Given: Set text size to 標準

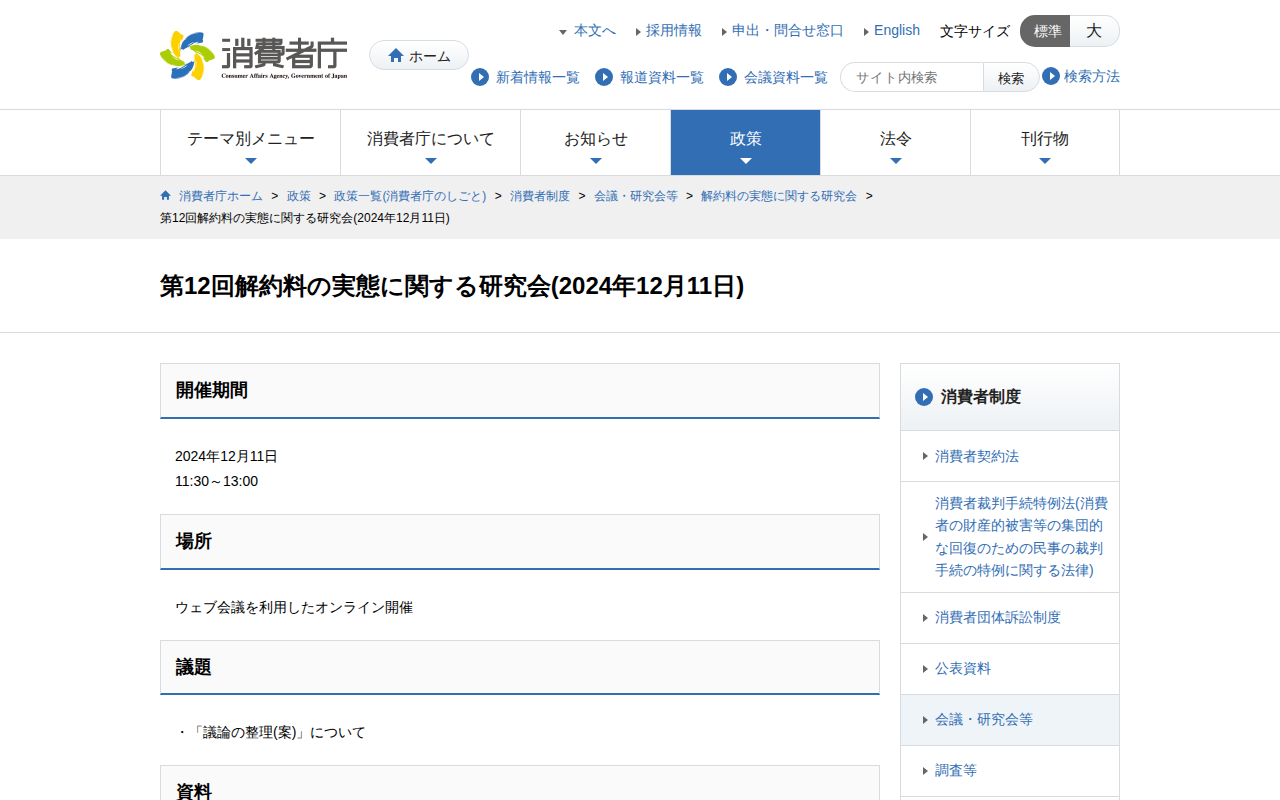Looking at the screenshot, I should click(1045, 31).
